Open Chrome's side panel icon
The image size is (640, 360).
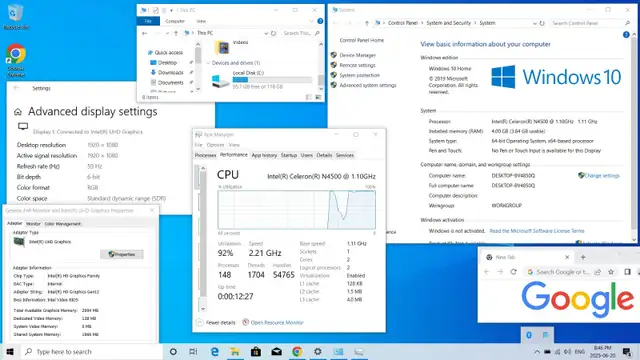coord(627,272)
